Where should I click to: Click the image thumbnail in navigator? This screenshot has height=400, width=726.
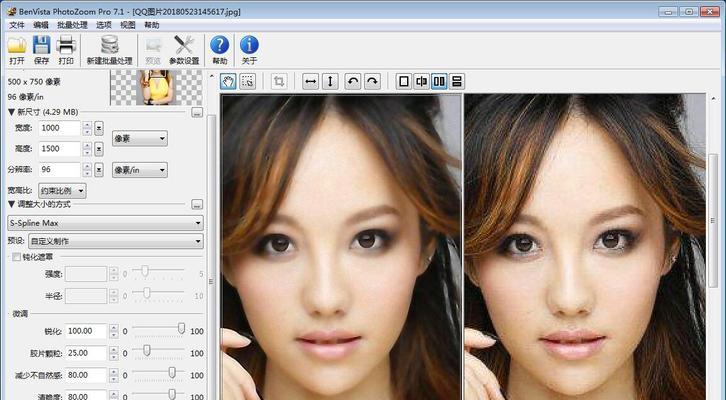click(x=156, y=88)
